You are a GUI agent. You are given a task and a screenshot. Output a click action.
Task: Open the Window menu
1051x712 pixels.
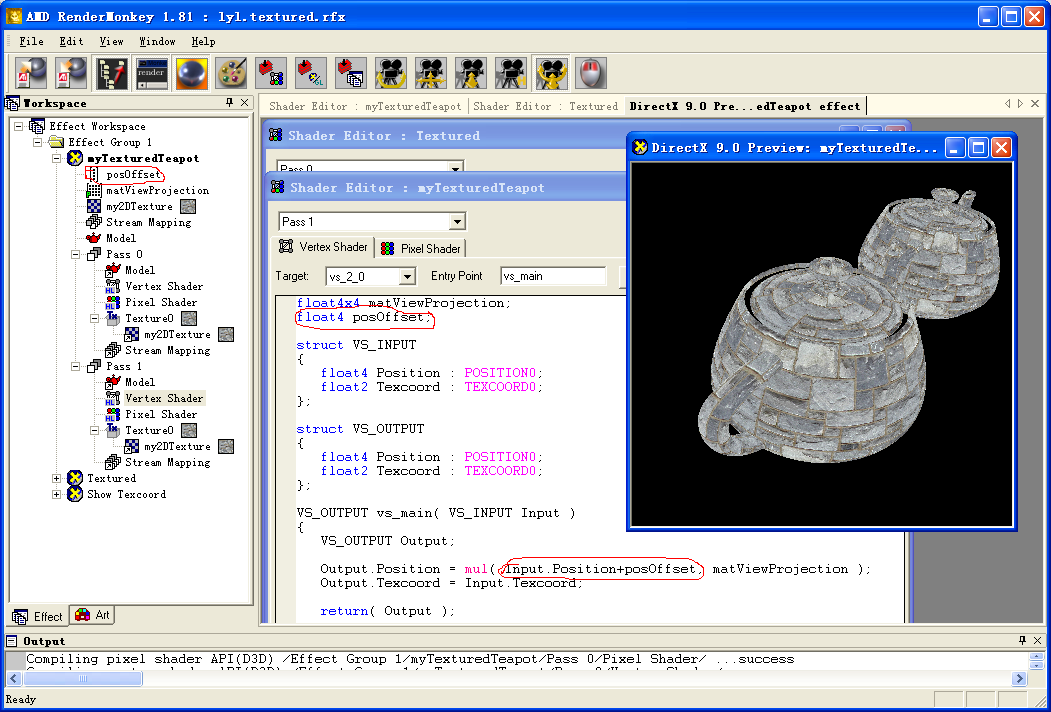(x=157, y=42)
